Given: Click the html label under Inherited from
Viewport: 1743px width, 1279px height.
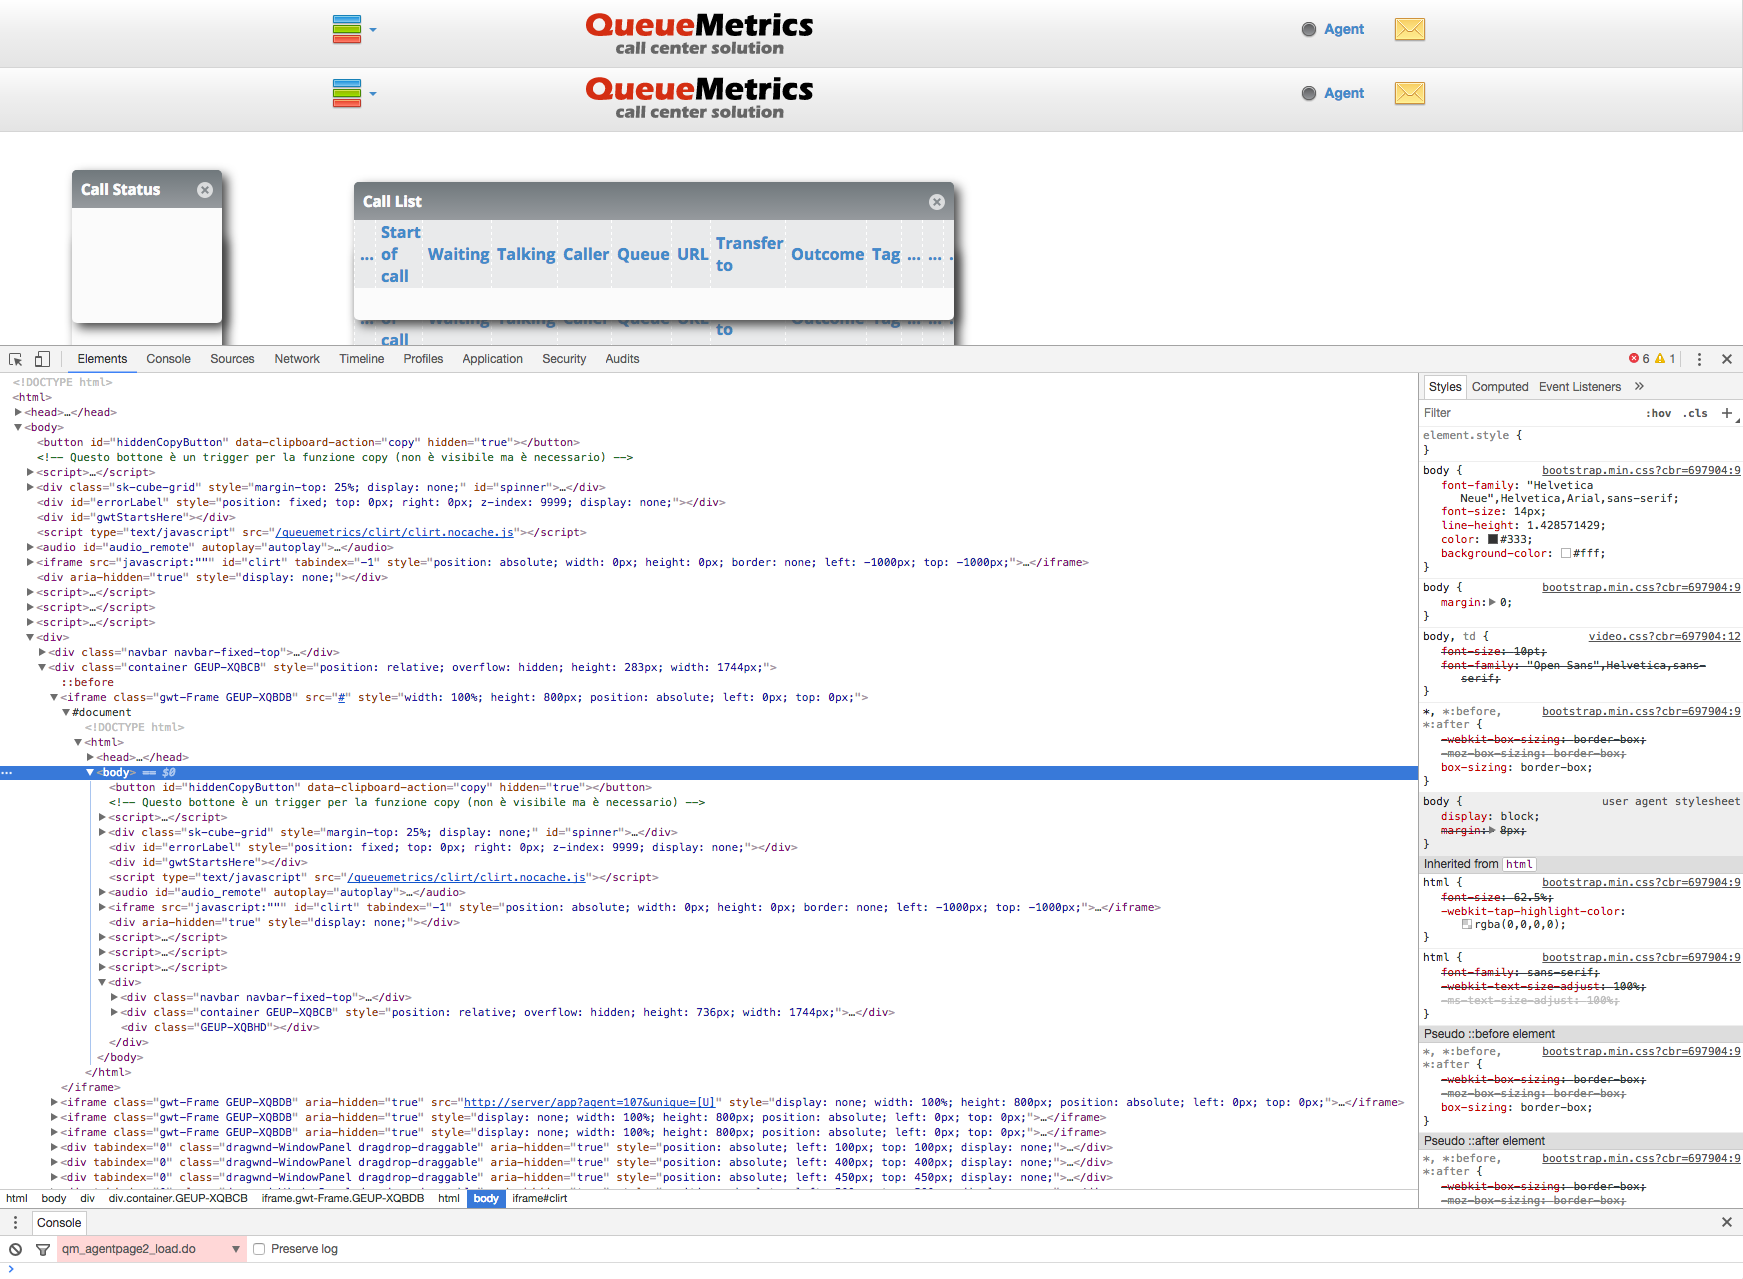Looking at the screenshot, I should coord(1519,864).
